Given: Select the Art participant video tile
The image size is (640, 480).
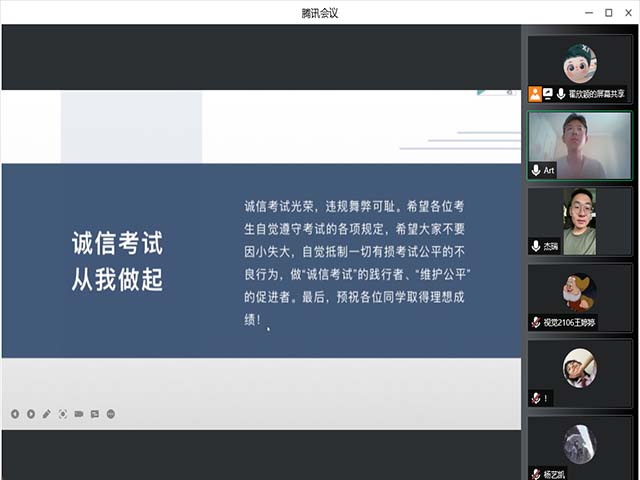Looking at the screenshot, I should [x=580, y=146].
